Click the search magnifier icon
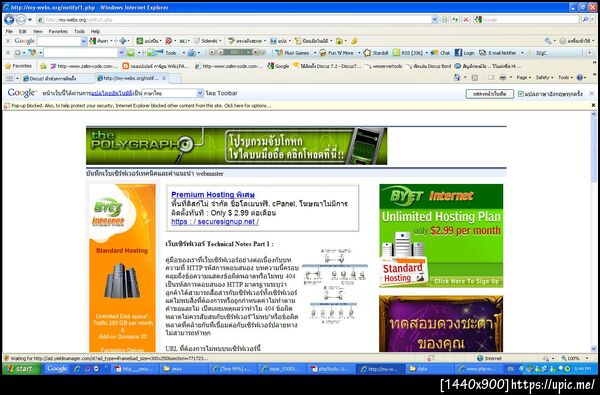 [585, 20]
